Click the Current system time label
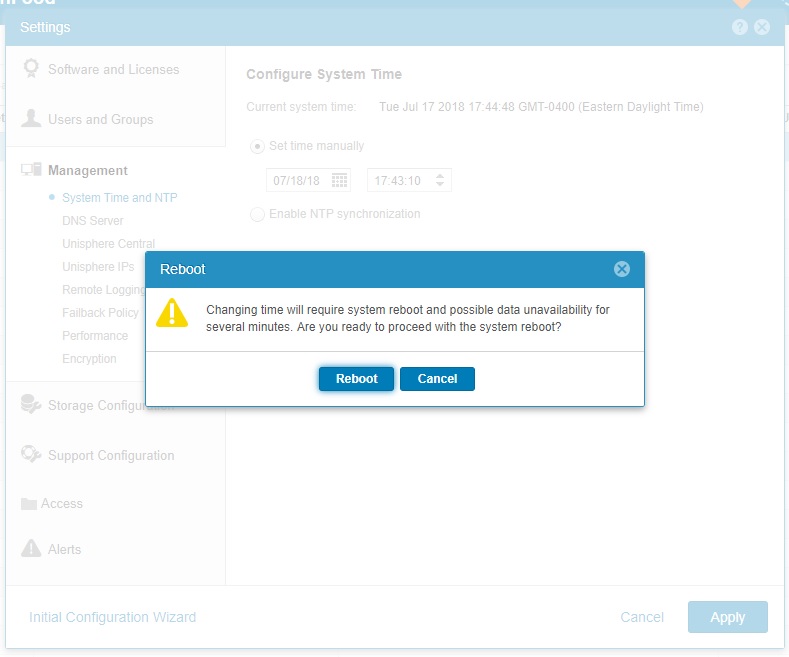This screenshot has height=657, width=789. 301,107
